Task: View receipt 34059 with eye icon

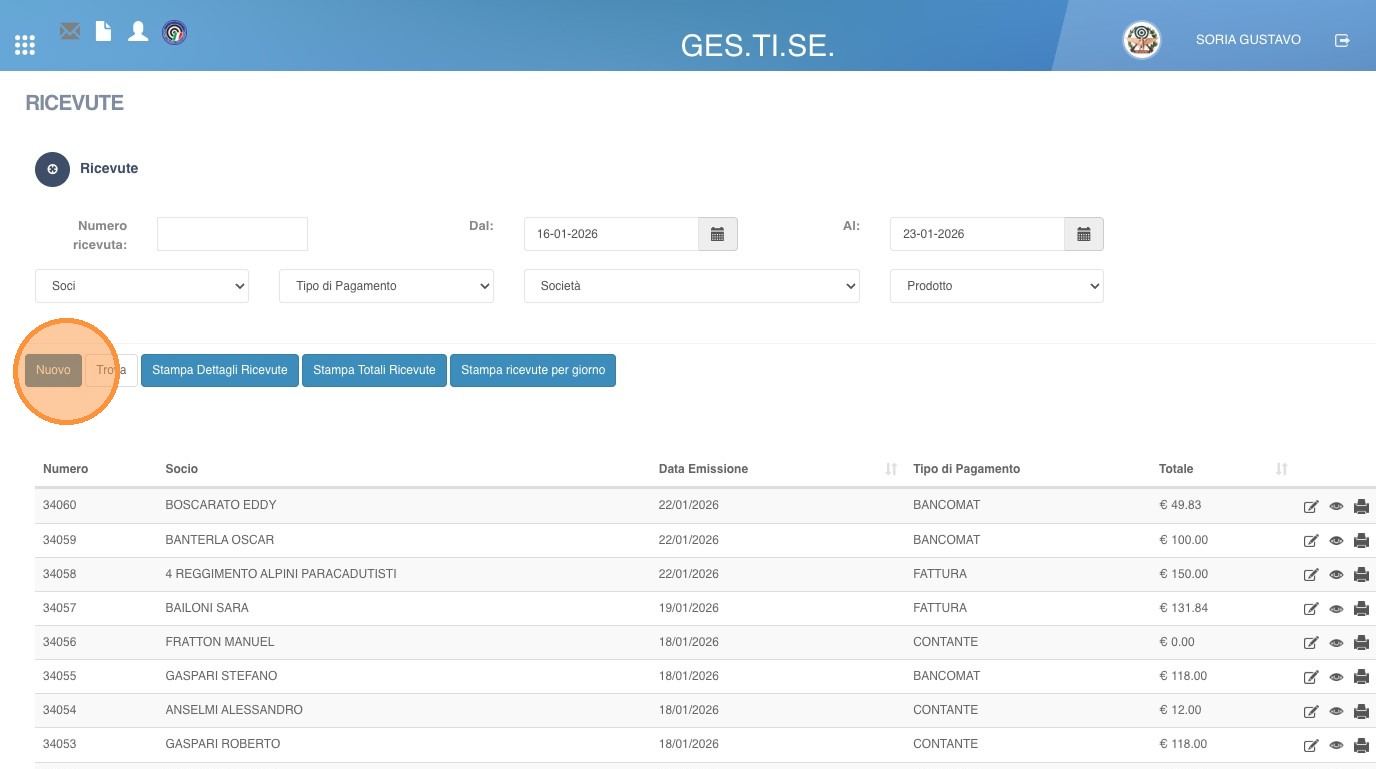Action: 1336,541
